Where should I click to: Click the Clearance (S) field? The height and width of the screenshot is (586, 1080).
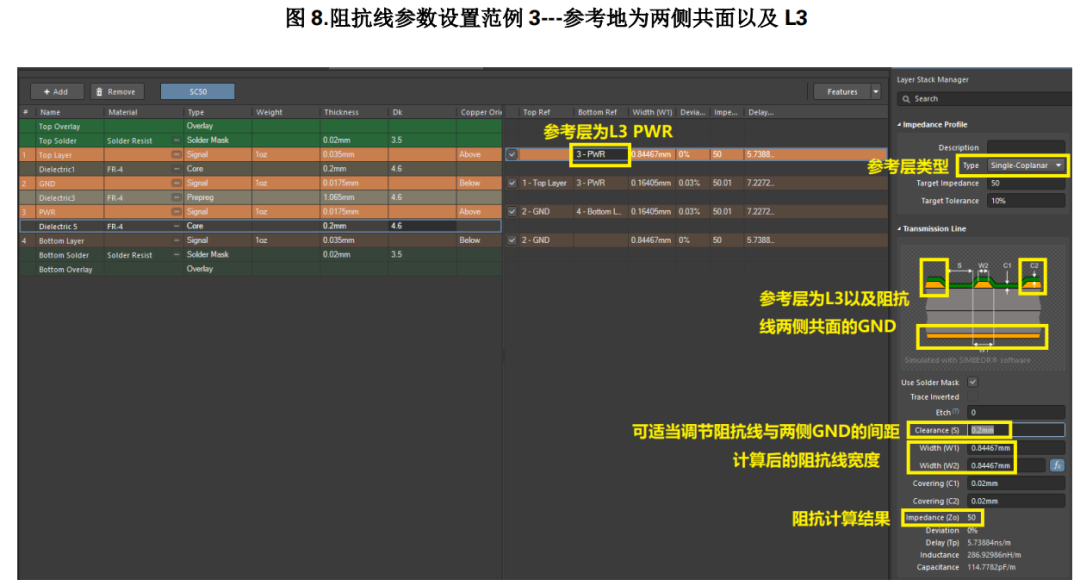click(1016, 430)
